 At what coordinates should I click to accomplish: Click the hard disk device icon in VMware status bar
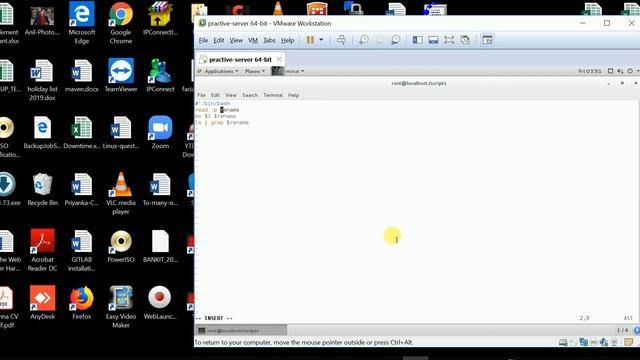point(563,342)
